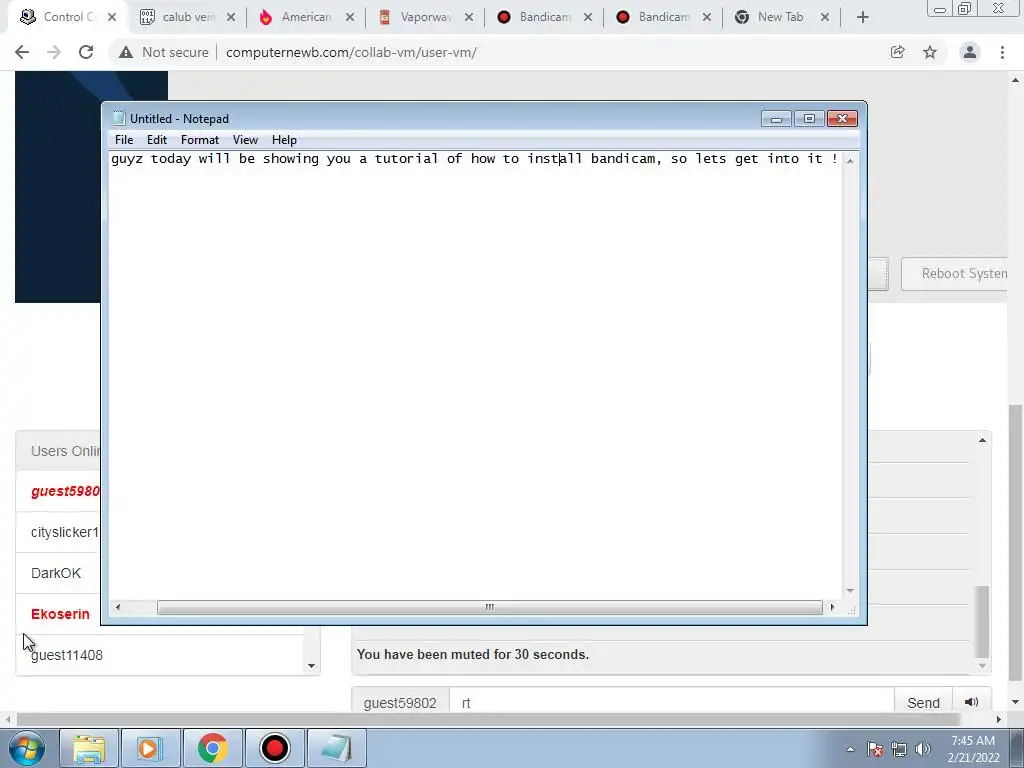This screenshot has height=768, width=1024.
Task: Open Notepad Format menu
Action: tap(200, 140)
